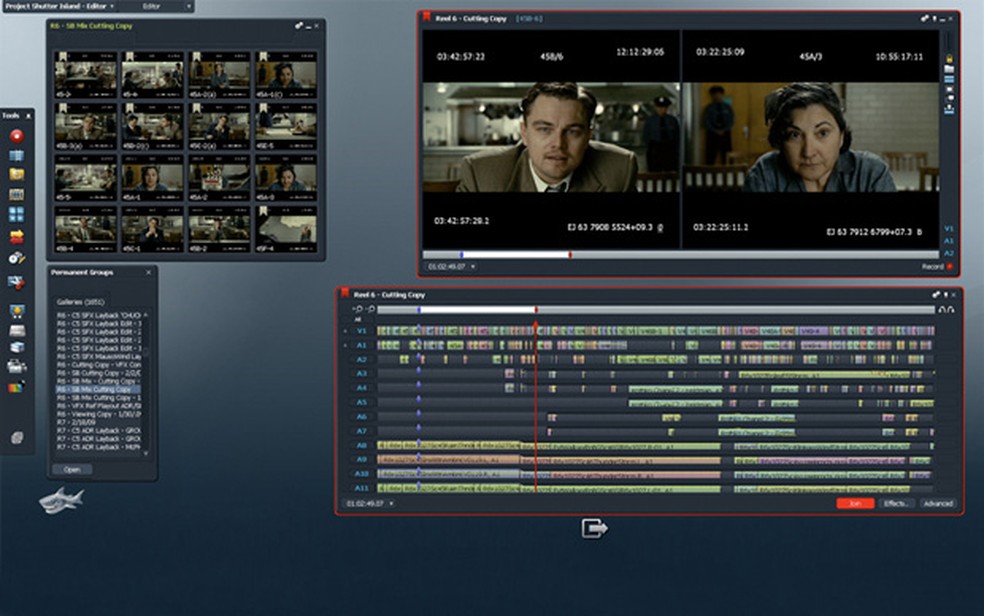Expand the A1 track arrow

coord(345,346)
